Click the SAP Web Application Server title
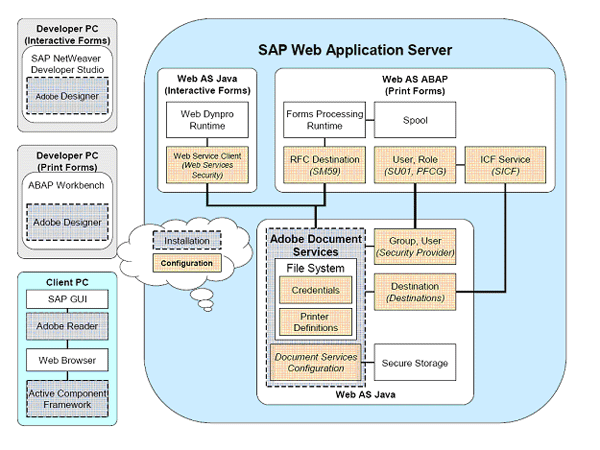Screen dimensions: 600x450 [x=355, y=50]
